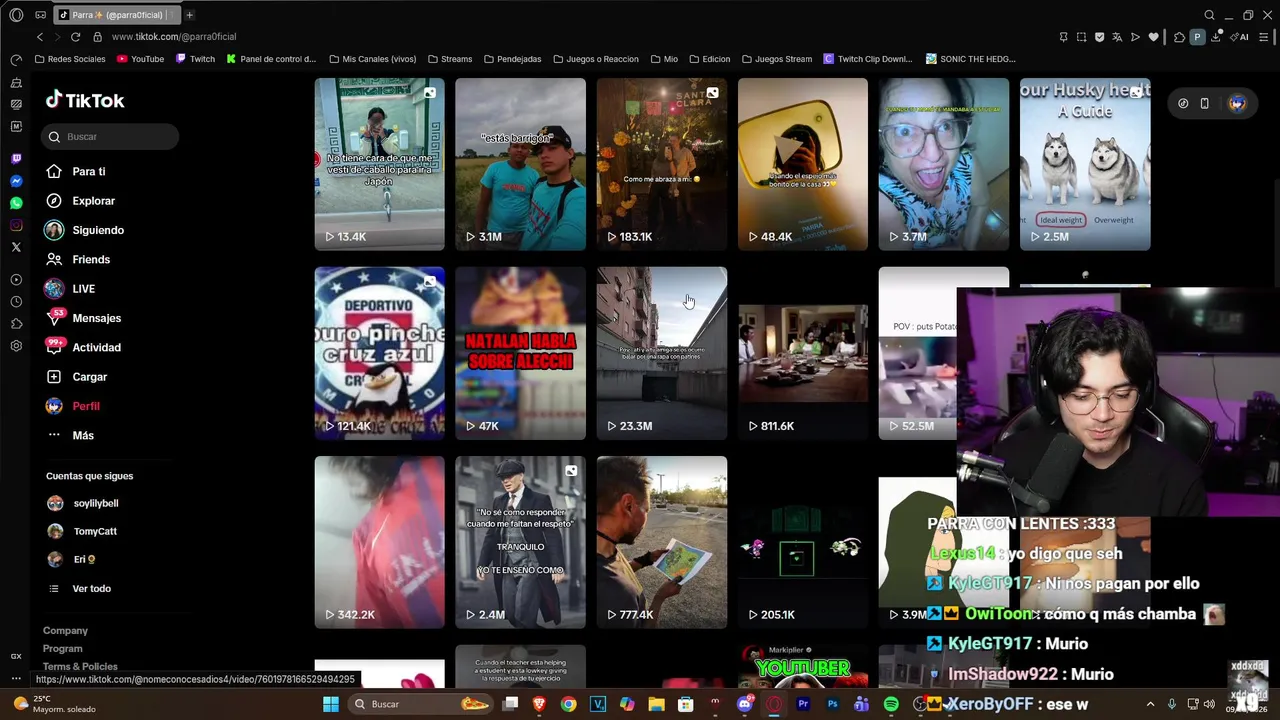This screenshot has width=1280, height=720.
Task: Expand the Juegos Stream bookmark folder
Action: (x=776, y=59)
